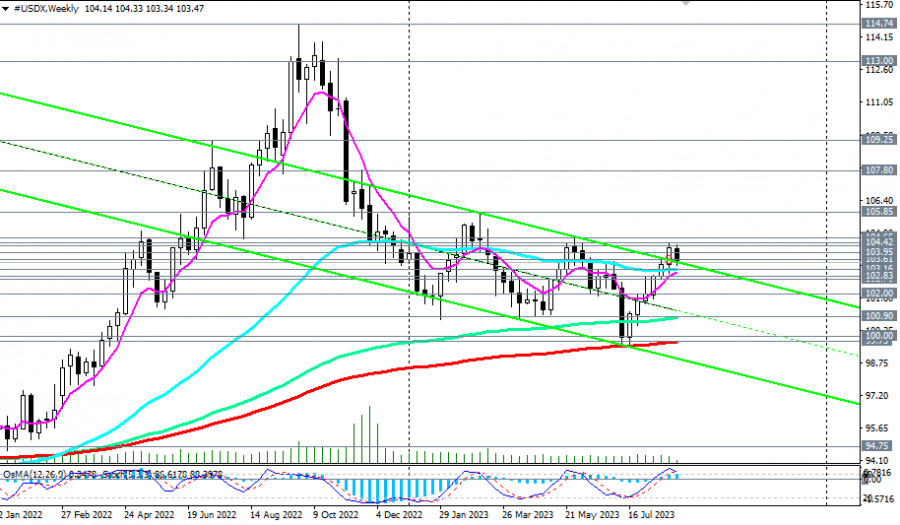The height and width of the screenshot is (525, 900).
Task: Click the 9 Oct 2022 date label
Action: pyautogui.click(x=335, y=515)
